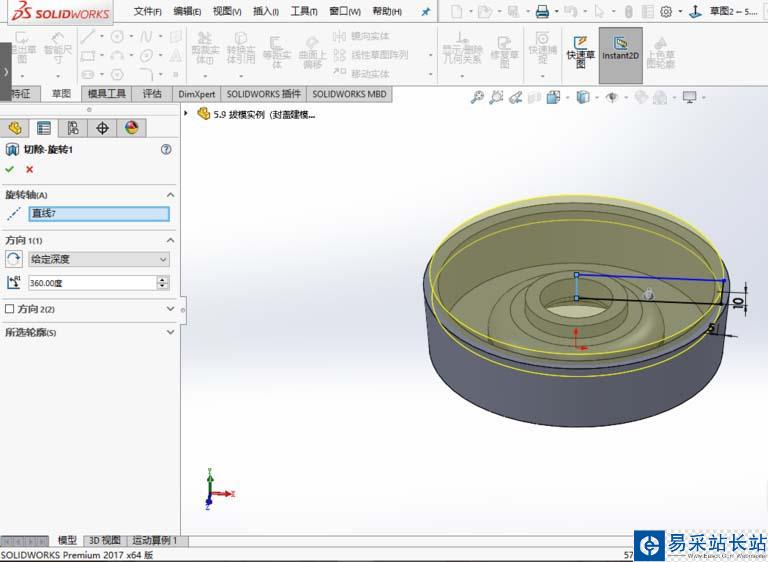Screen dimensions: 768x562
Task: Click the Circle sketch tool icon
Action: tap(117, 36)
